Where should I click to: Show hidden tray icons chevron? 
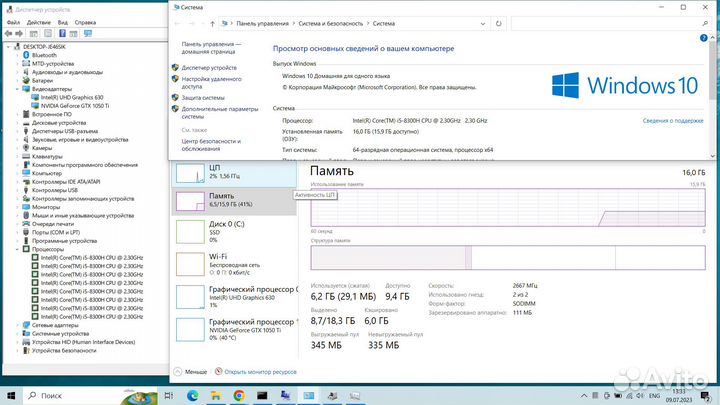(584, 396)
